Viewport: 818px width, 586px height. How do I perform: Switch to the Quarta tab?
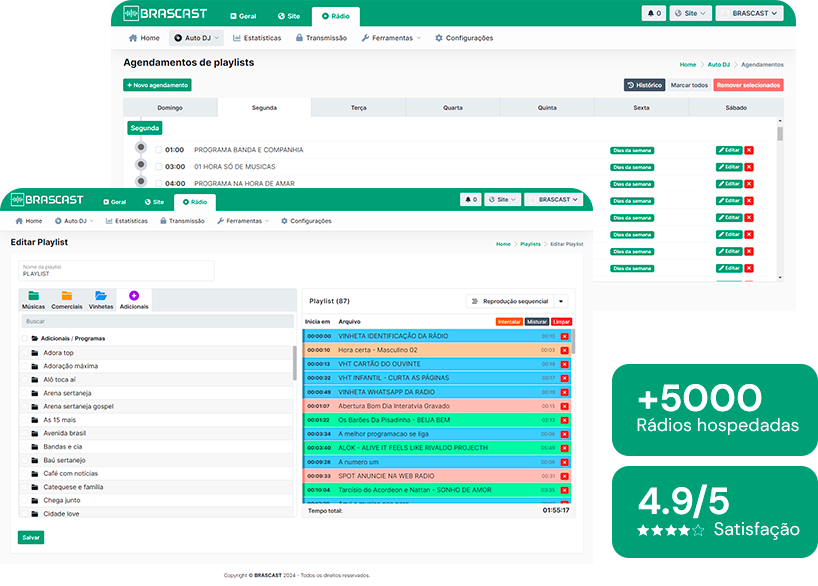pos(453,107)
